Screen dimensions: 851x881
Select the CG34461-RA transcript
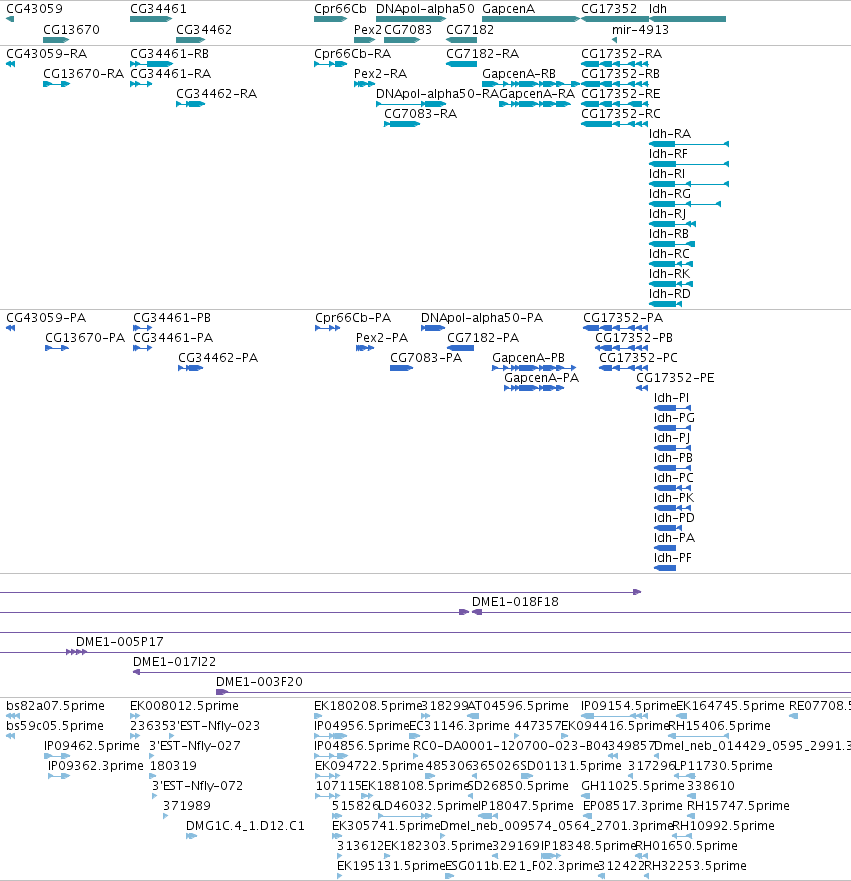click(x=141, y=84)
